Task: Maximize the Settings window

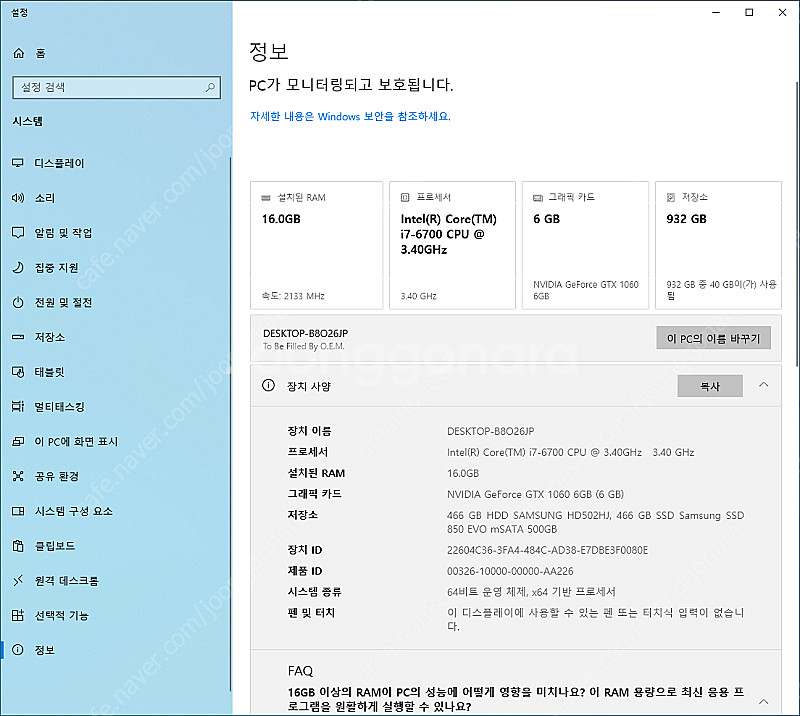Action: 749,12
